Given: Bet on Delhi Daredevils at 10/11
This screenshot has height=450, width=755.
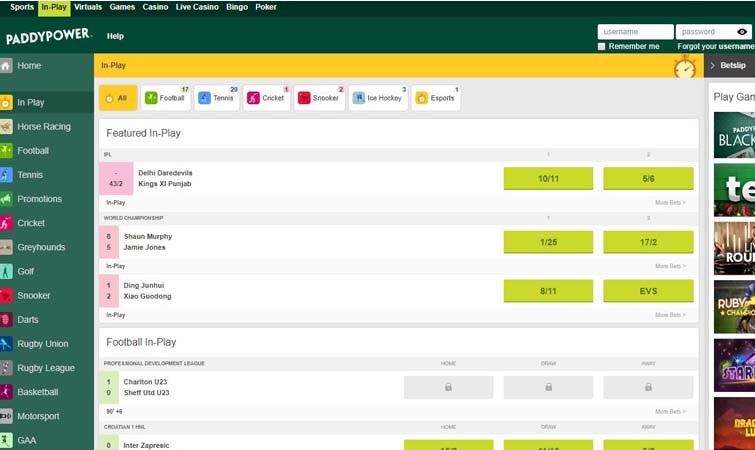Looking at the screenshot, I should click(548, 178).
